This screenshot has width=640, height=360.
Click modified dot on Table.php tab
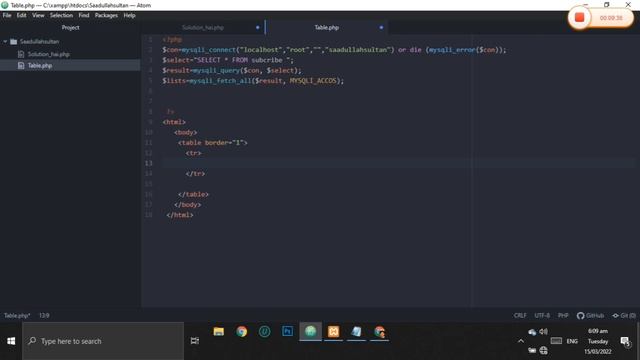click(381, 27)
